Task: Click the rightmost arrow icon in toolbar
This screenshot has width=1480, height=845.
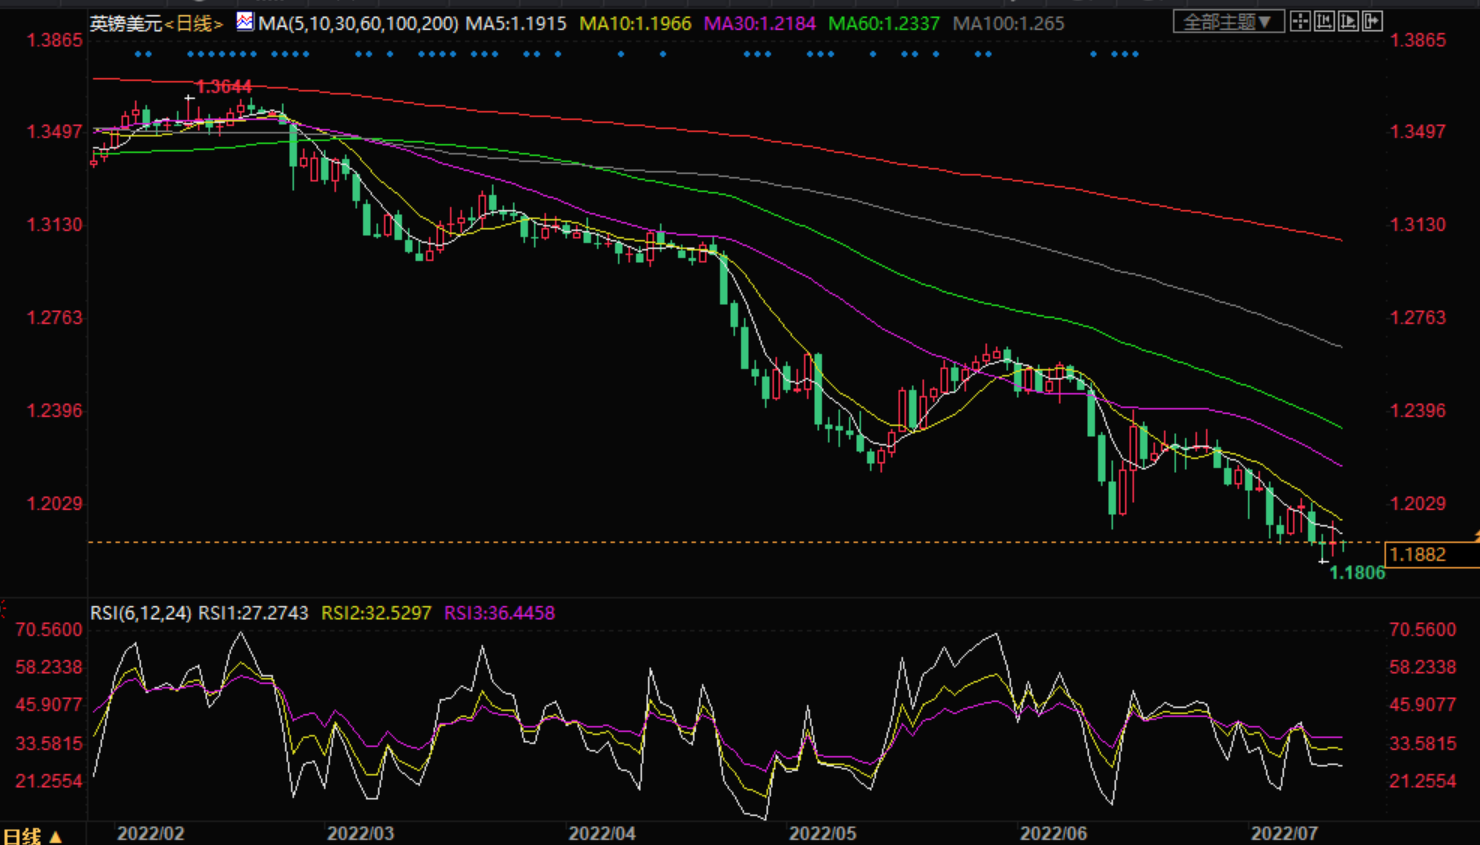Action: tap(1372, 21)
